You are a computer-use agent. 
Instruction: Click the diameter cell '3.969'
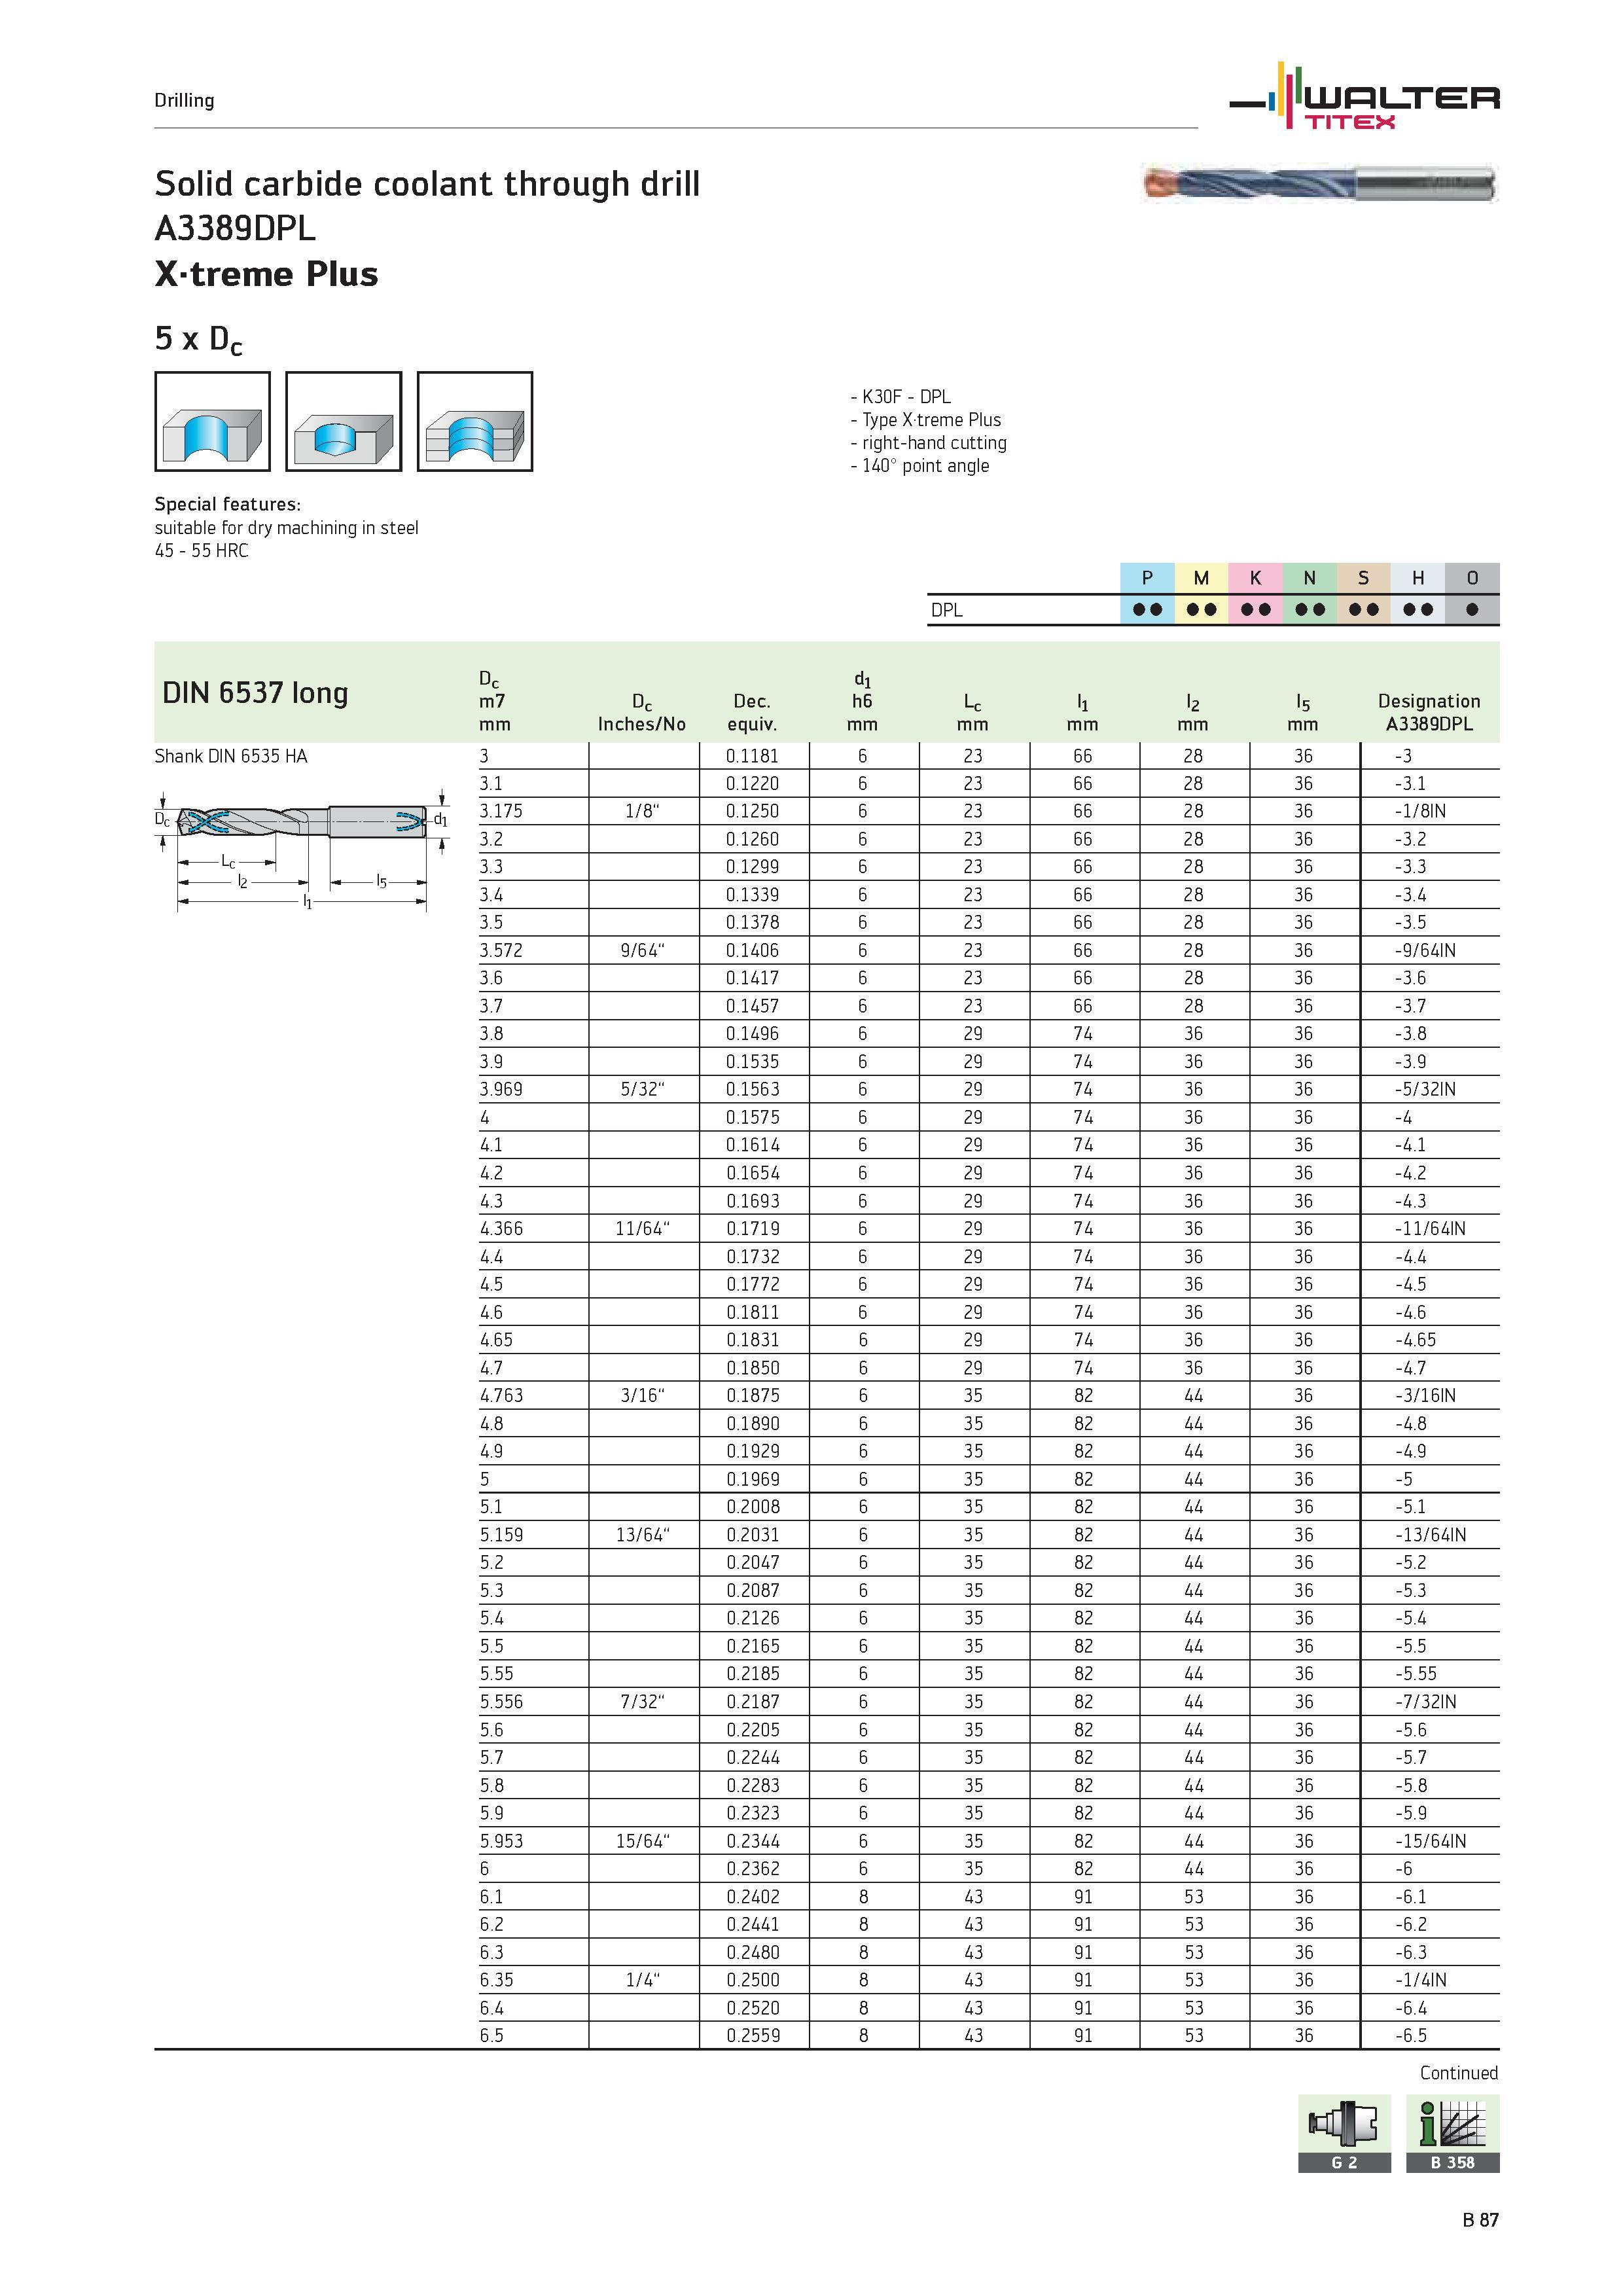pos(501,1089)
